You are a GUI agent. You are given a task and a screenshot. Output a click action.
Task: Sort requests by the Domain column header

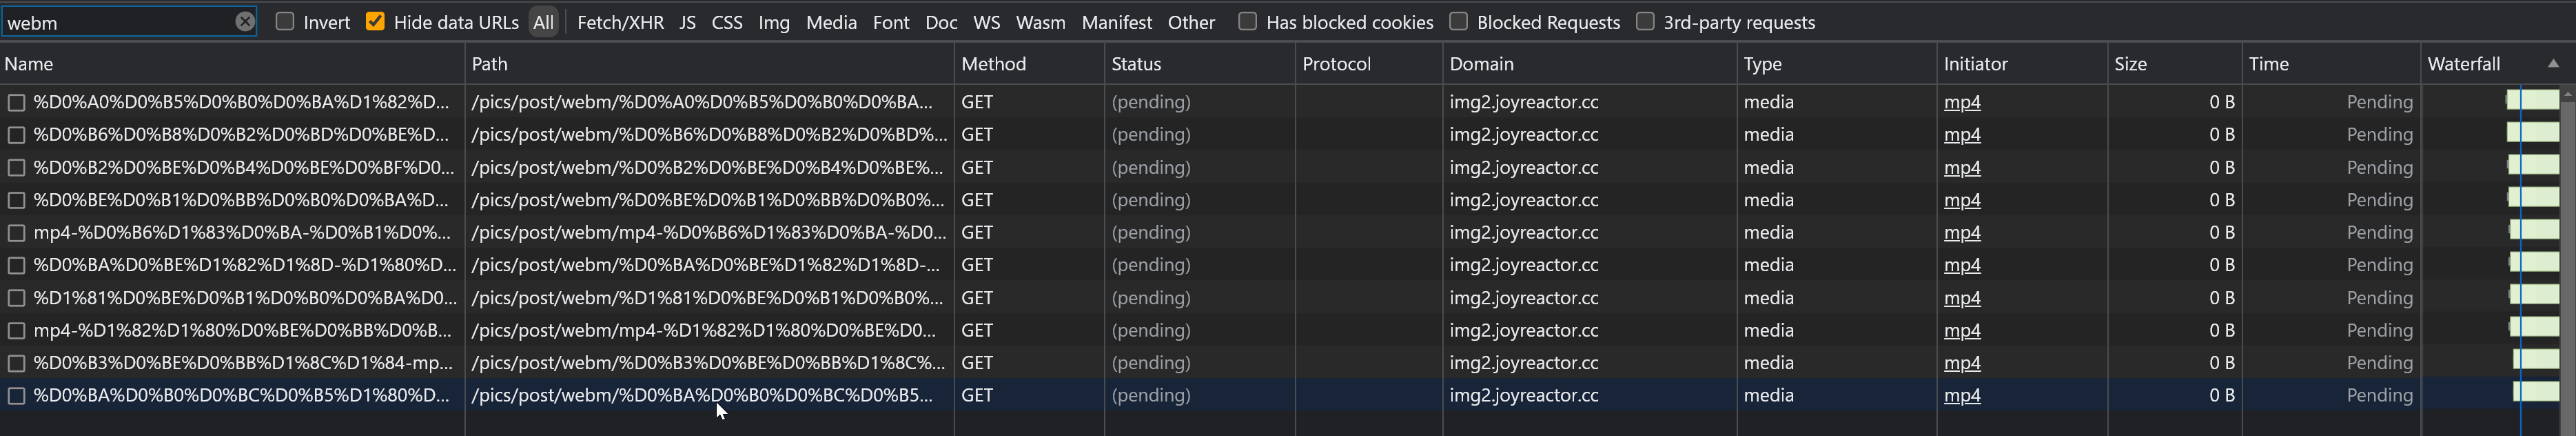coord(1483,63)
